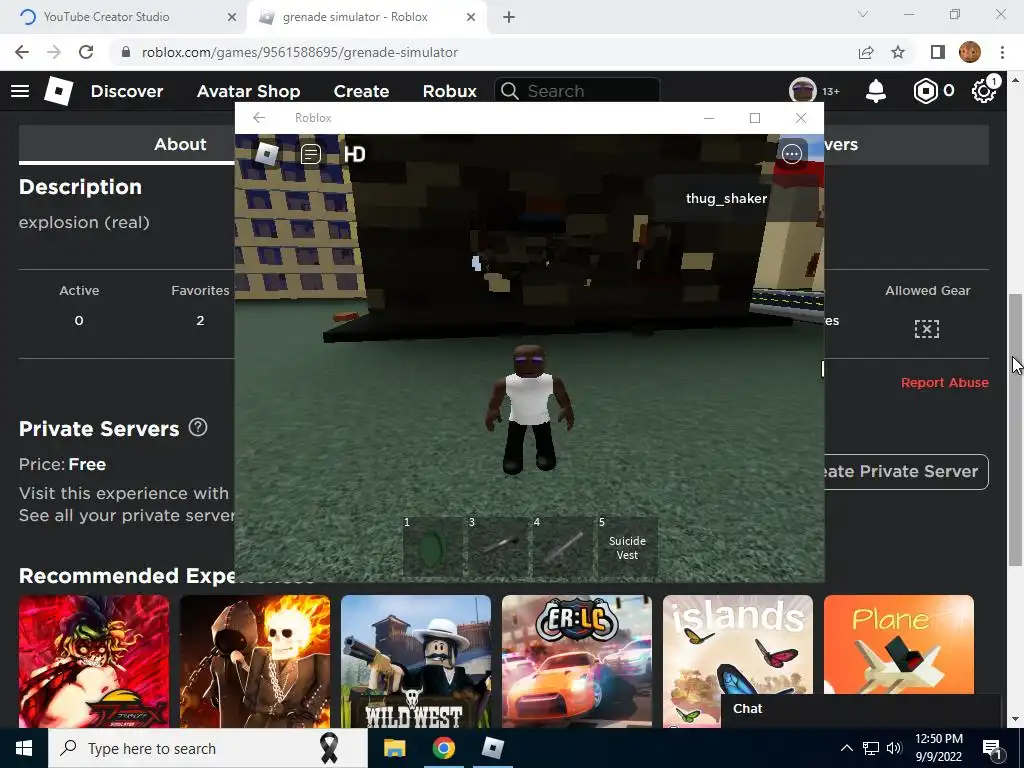Open ER:LC recommended game thumbnail
This screenshot has height=768, width=1024.
(577, 661)
